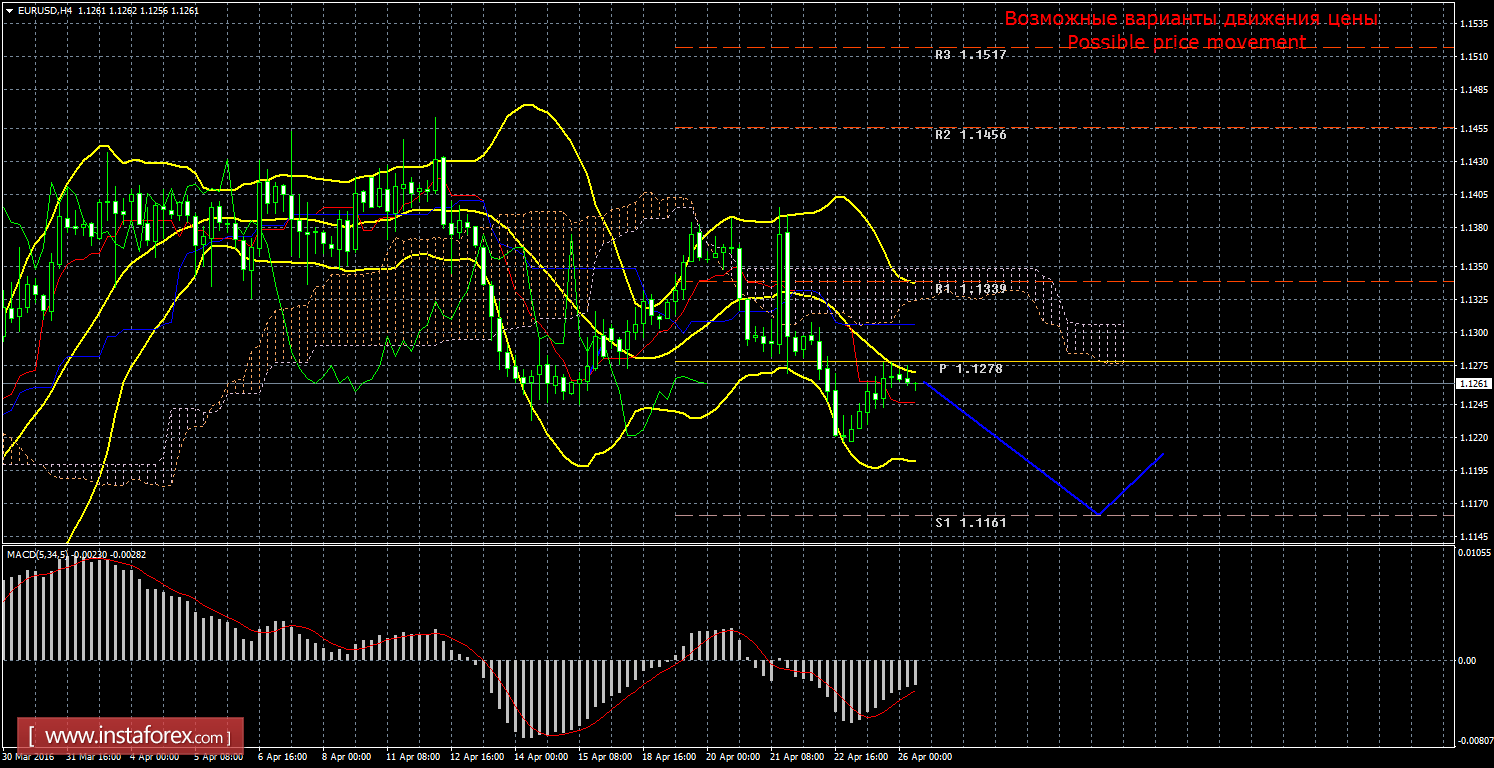
Task: Click the 1.1535 price axis value
Action: tap(1473, 23)
